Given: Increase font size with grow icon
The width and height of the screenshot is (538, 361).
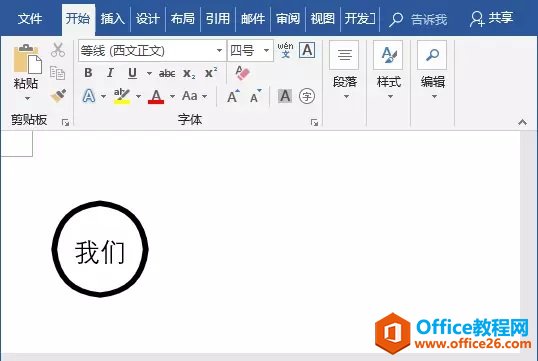Looking at the screenshot, I should [233, 96].
